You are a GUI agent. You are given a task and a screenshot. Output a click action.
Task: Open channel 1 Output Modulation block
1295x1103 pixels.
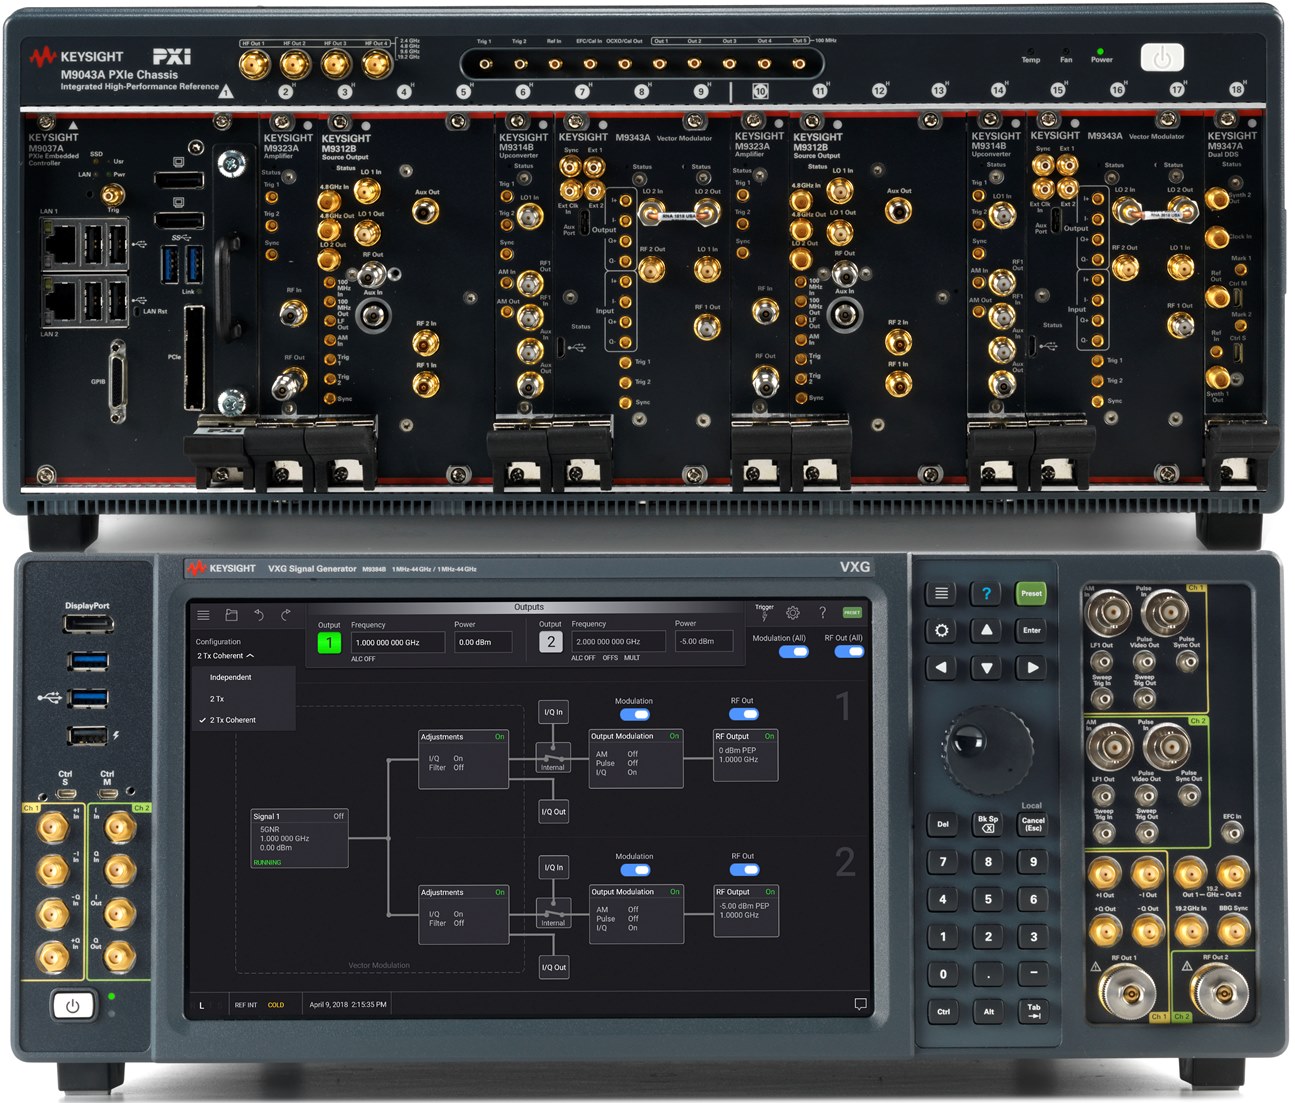click(x=635, y=758)
